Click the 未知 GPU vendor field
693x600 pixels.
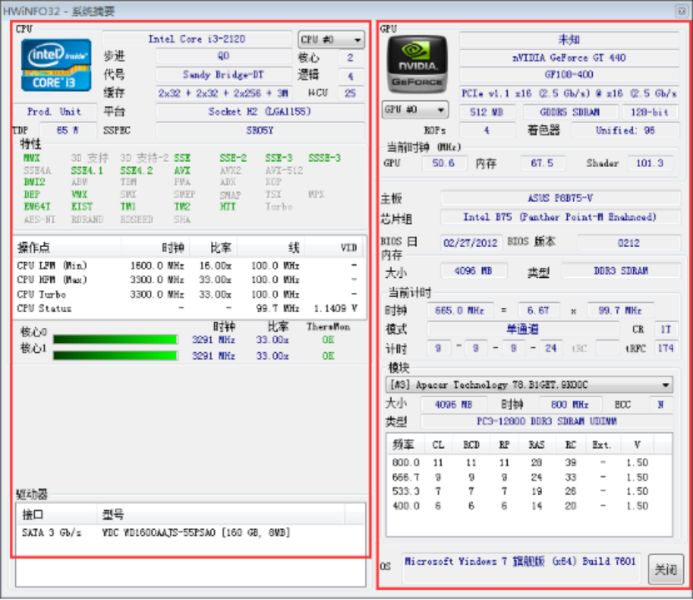point(569,40)
